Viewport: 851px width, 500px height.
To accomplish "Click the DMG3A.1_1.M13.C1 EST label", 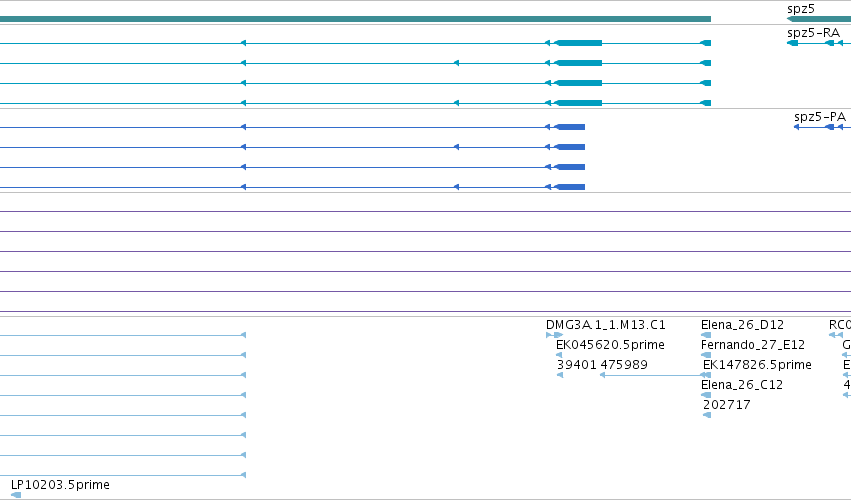I will pos(606,325).
